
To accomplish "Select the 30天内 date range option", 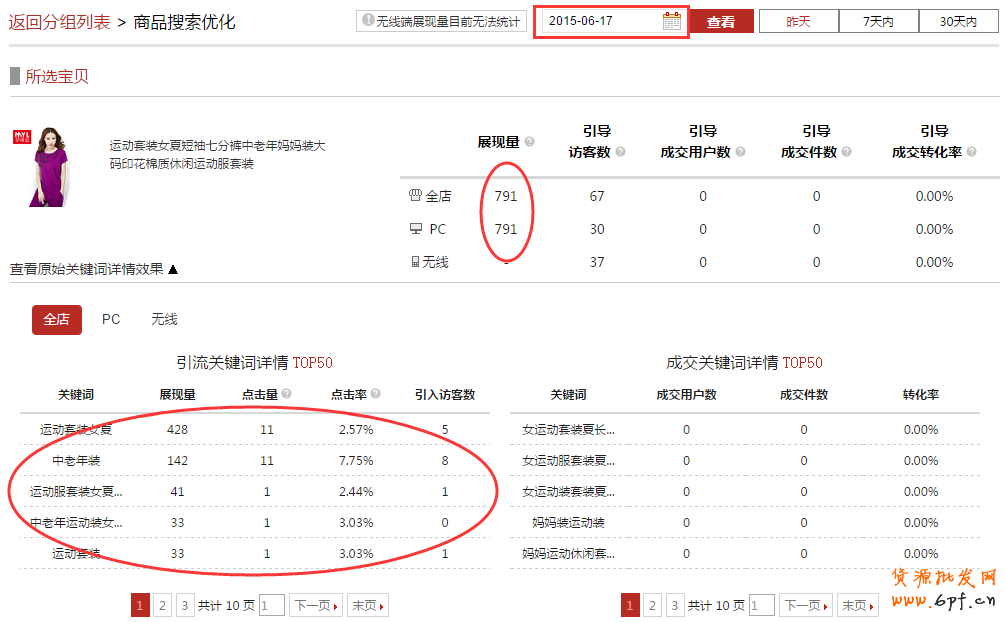I will click(958, 21).
